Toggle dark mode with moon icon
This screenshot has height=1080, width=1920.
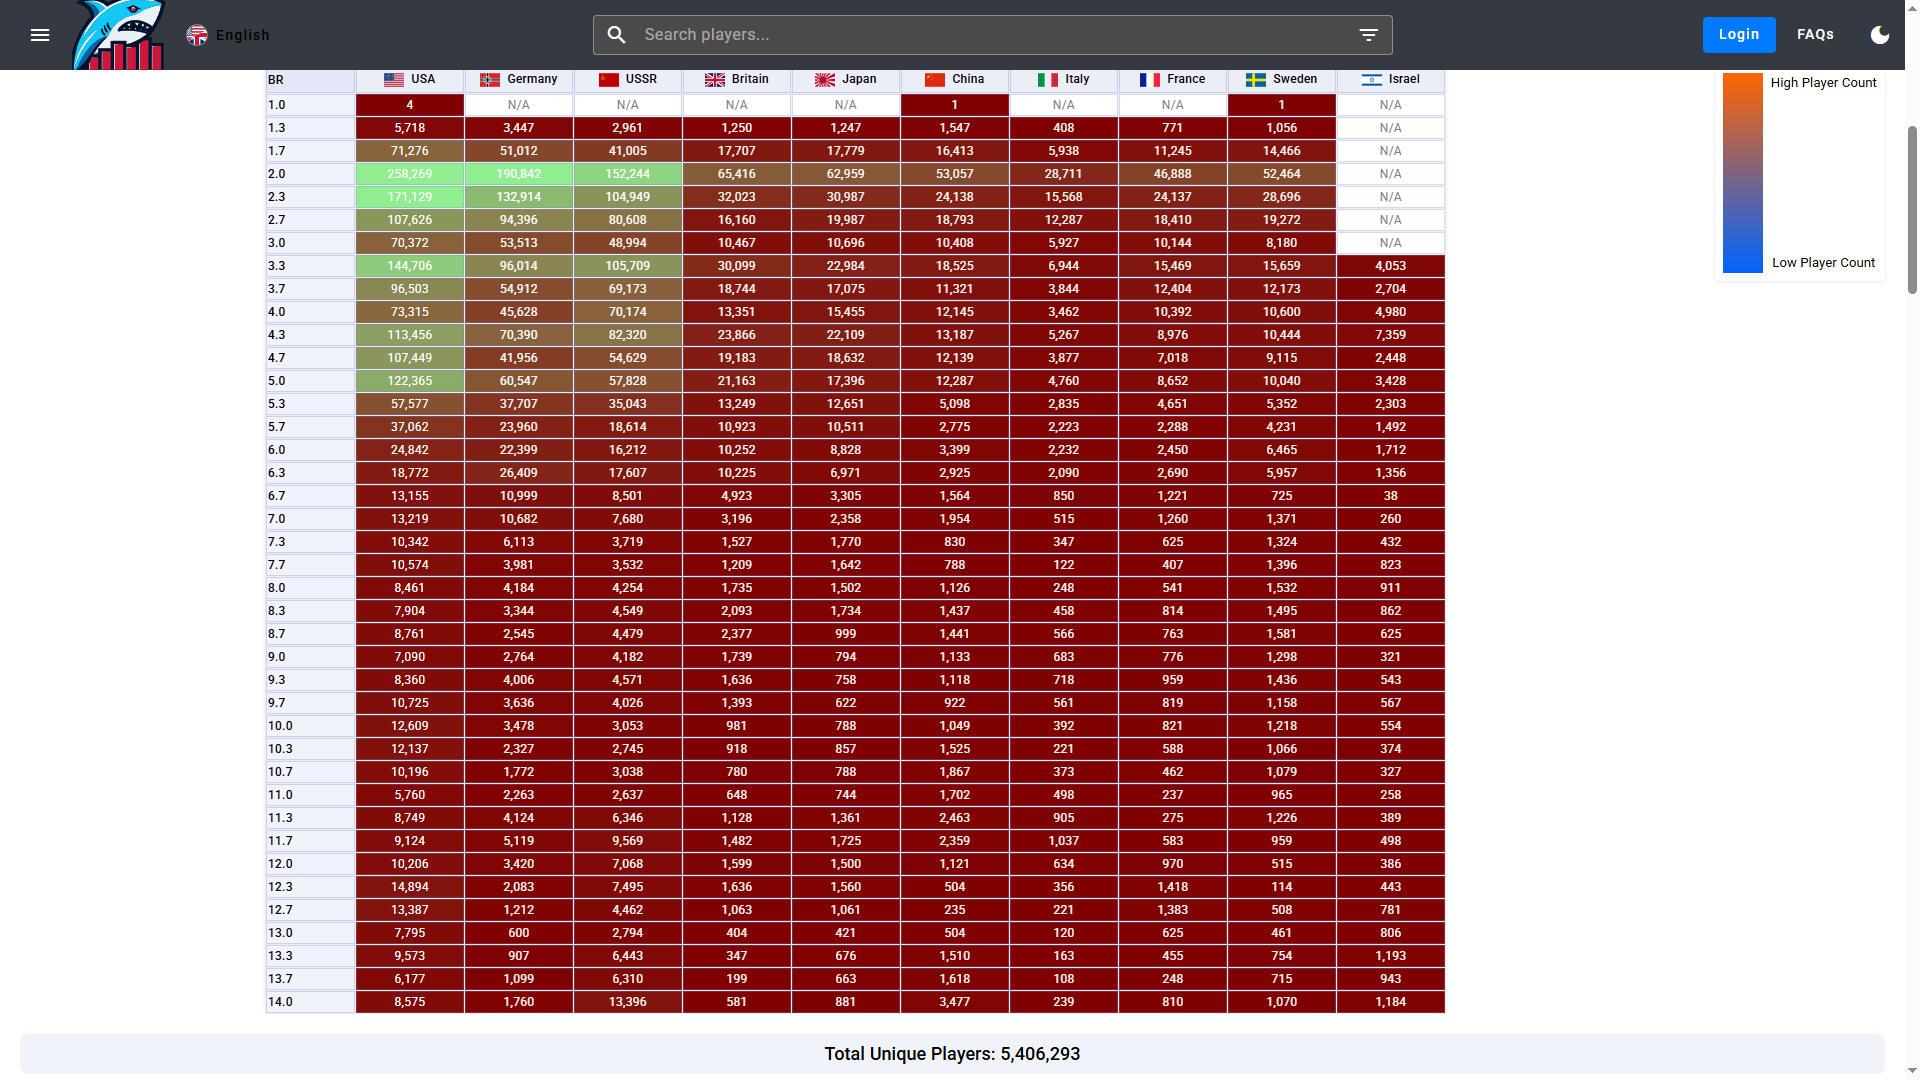[1880, 35]
